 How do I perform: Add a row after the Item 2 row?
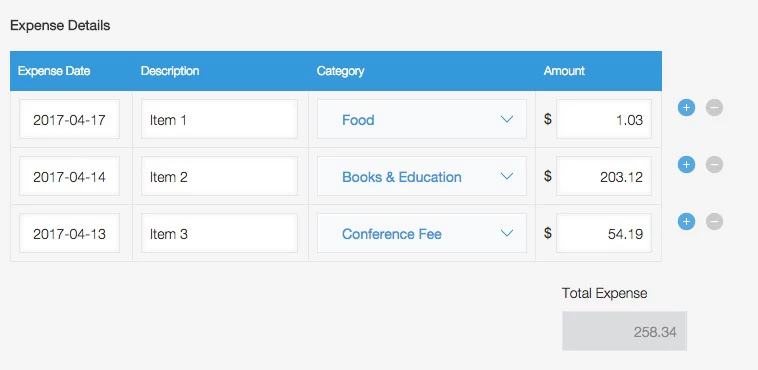click(x=686, y=164)
